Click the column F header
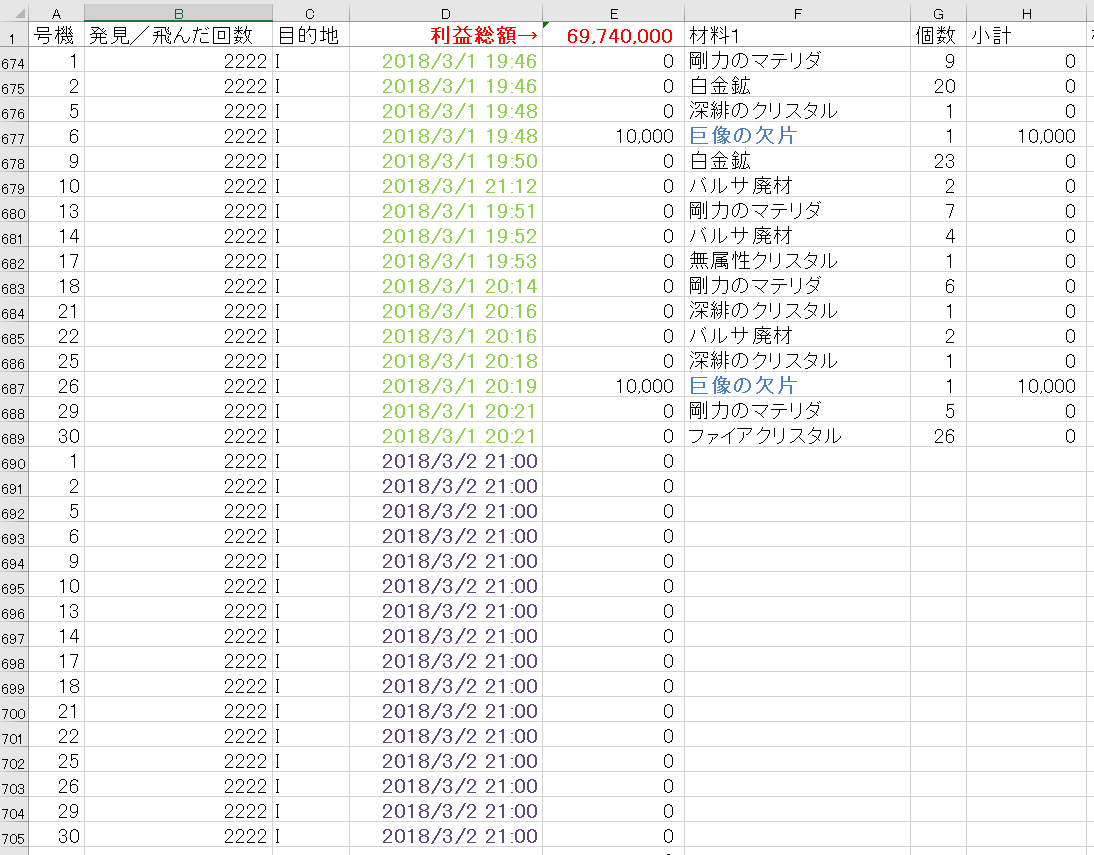Screen dimensions: 1094x855 tap(797, 13)
